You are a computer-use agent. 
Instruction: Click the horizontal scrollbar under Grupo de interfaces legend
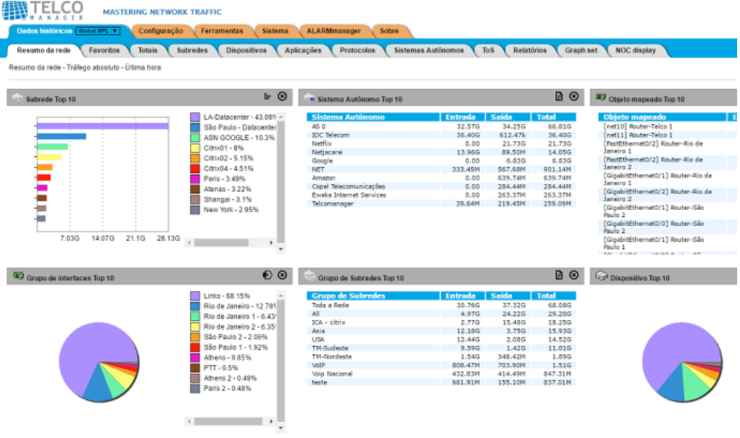[x=228, y=421]
